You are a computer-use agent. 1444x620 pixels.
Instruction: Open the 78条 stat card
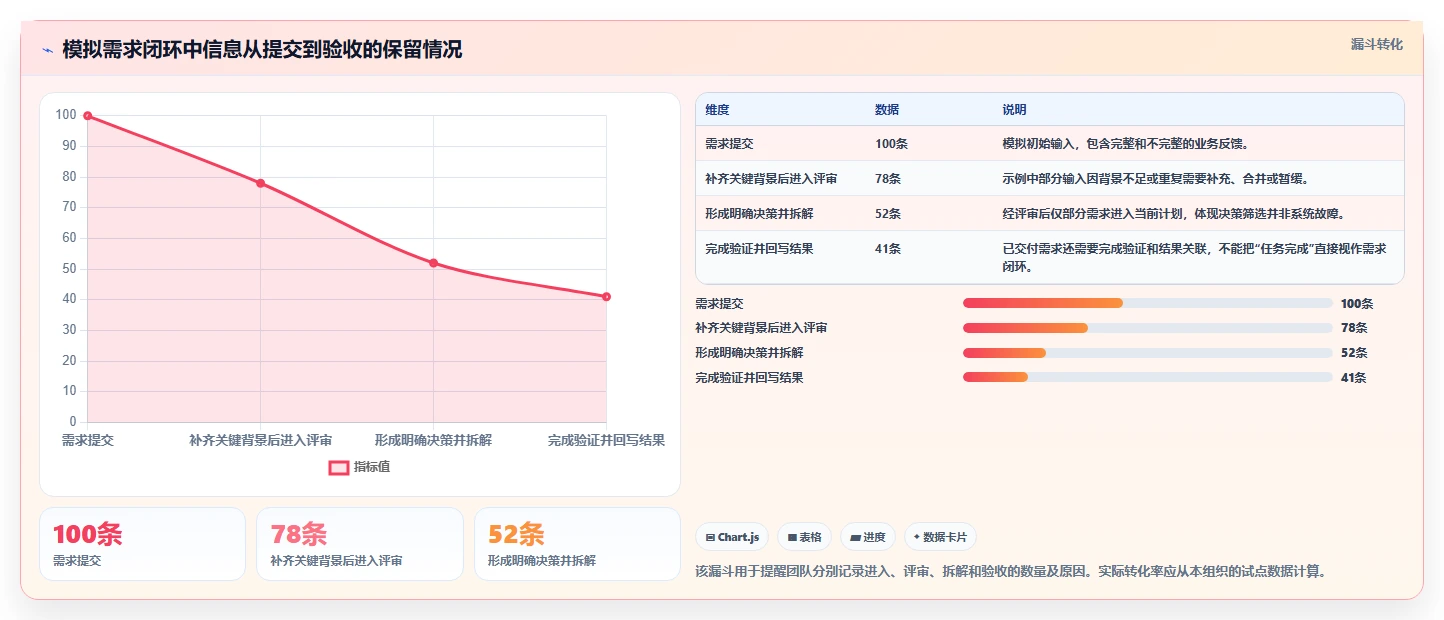point(360,544)
